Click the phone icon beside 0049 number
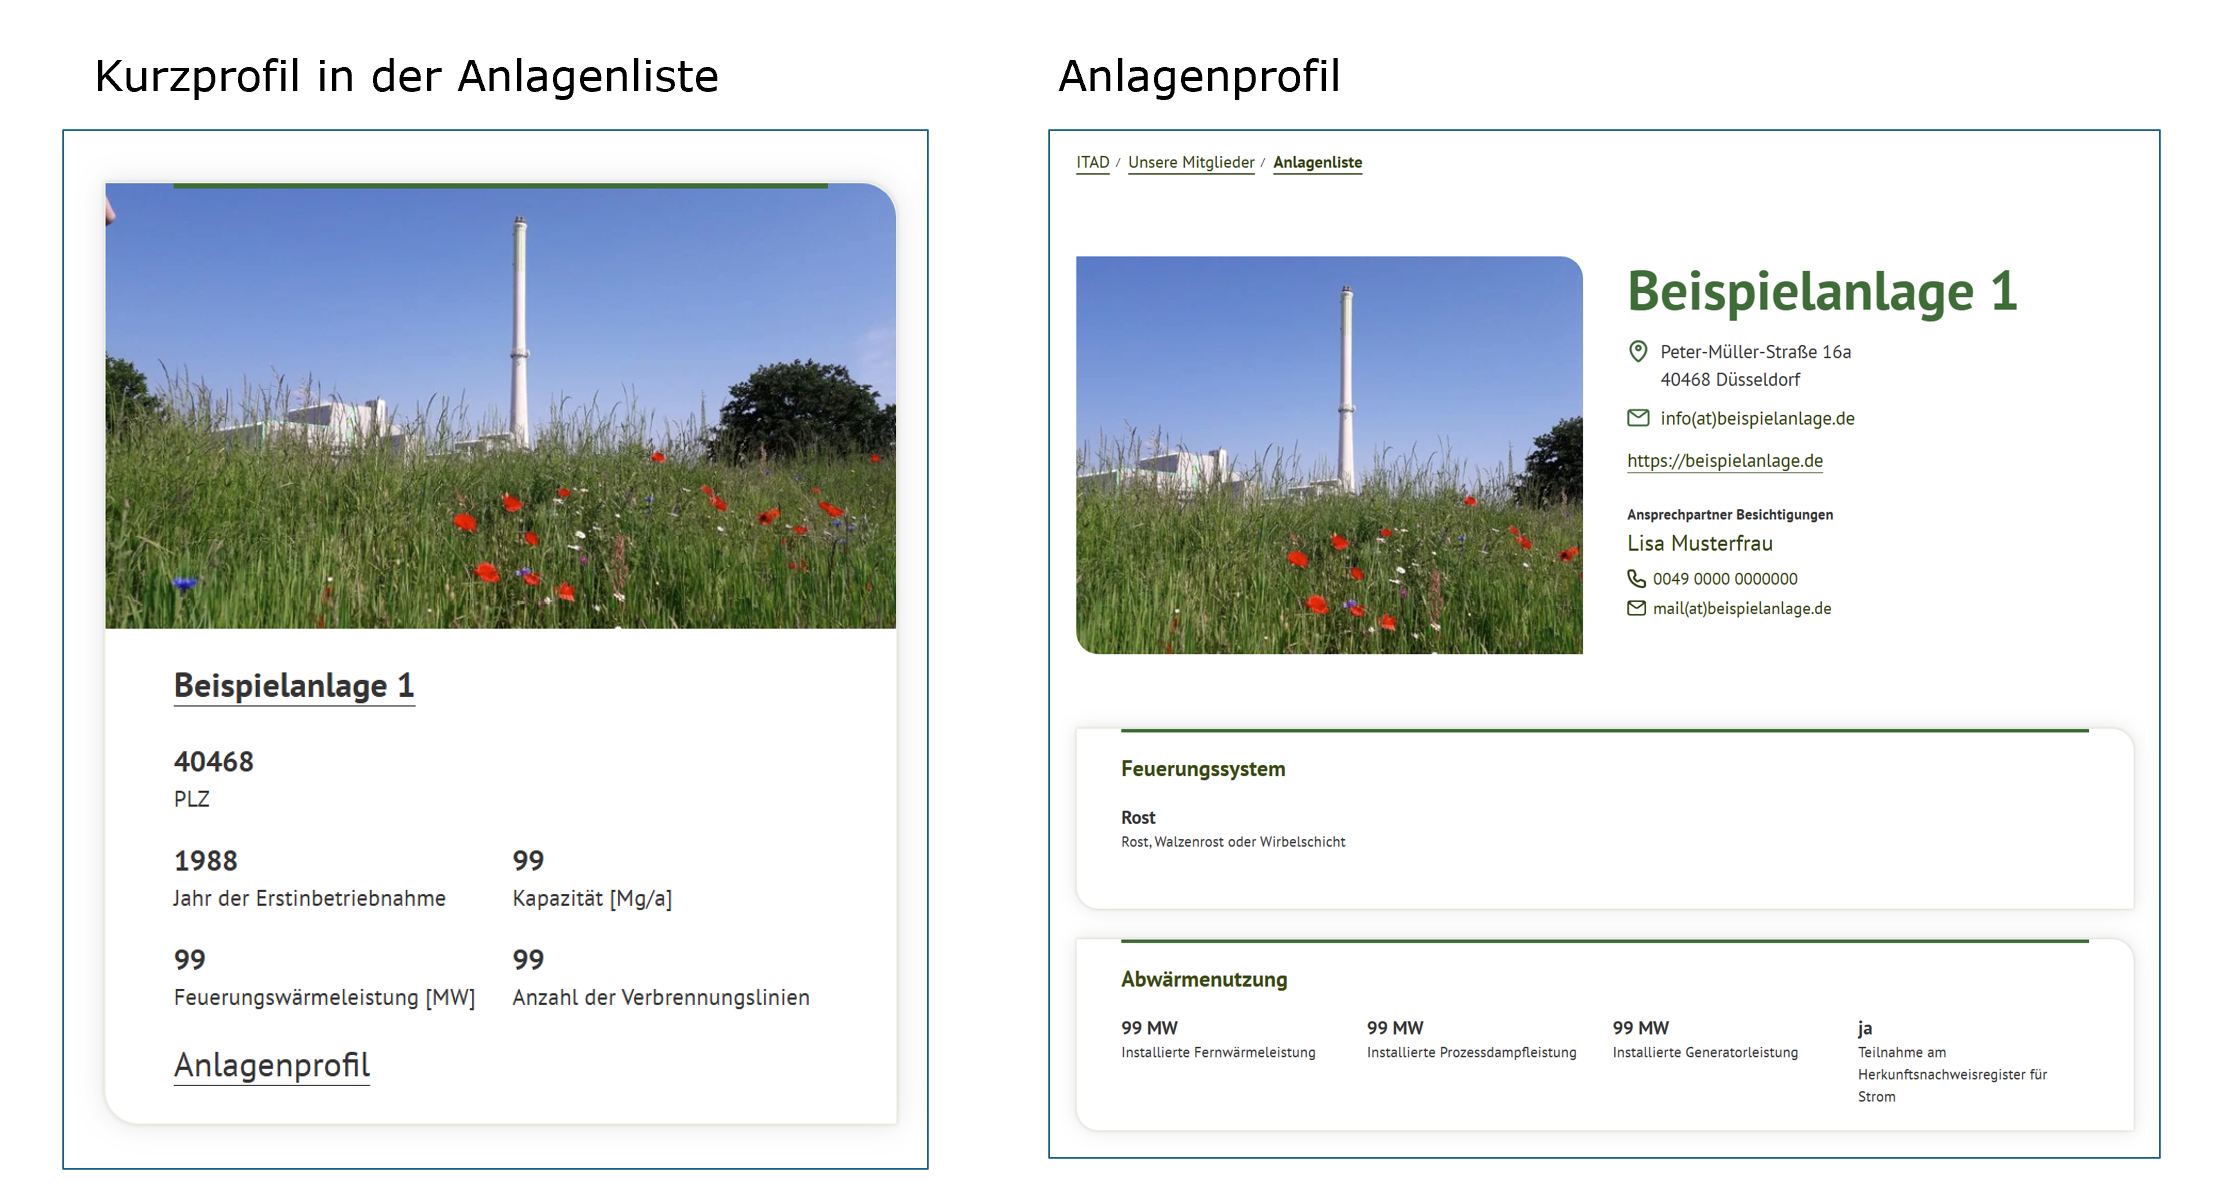 point(1636,579)
